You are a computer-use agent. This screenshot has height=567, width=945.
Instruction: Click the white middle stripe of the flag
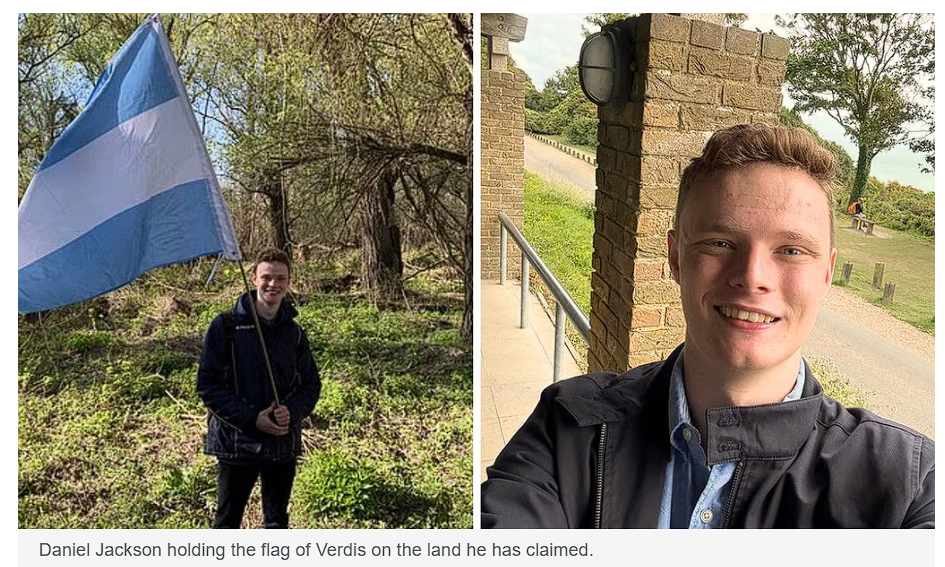(121, 181)
